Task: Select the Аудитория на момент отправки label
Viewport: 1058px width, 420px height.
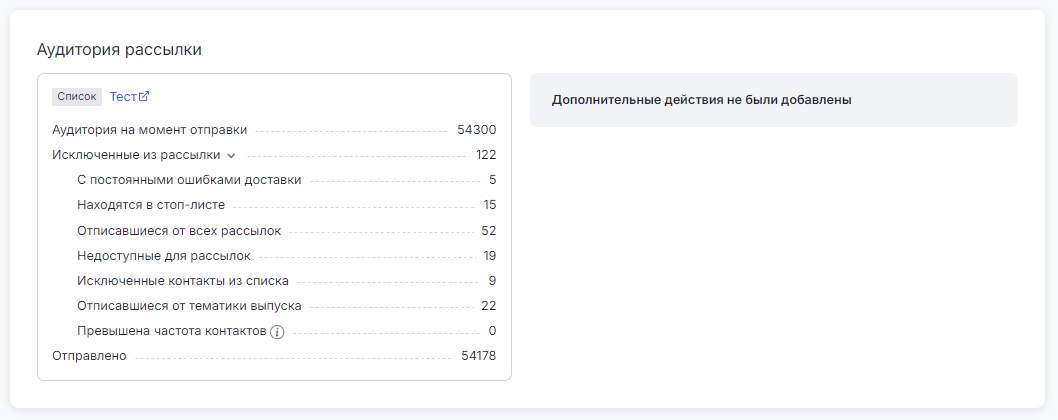Action: (149, 130)
